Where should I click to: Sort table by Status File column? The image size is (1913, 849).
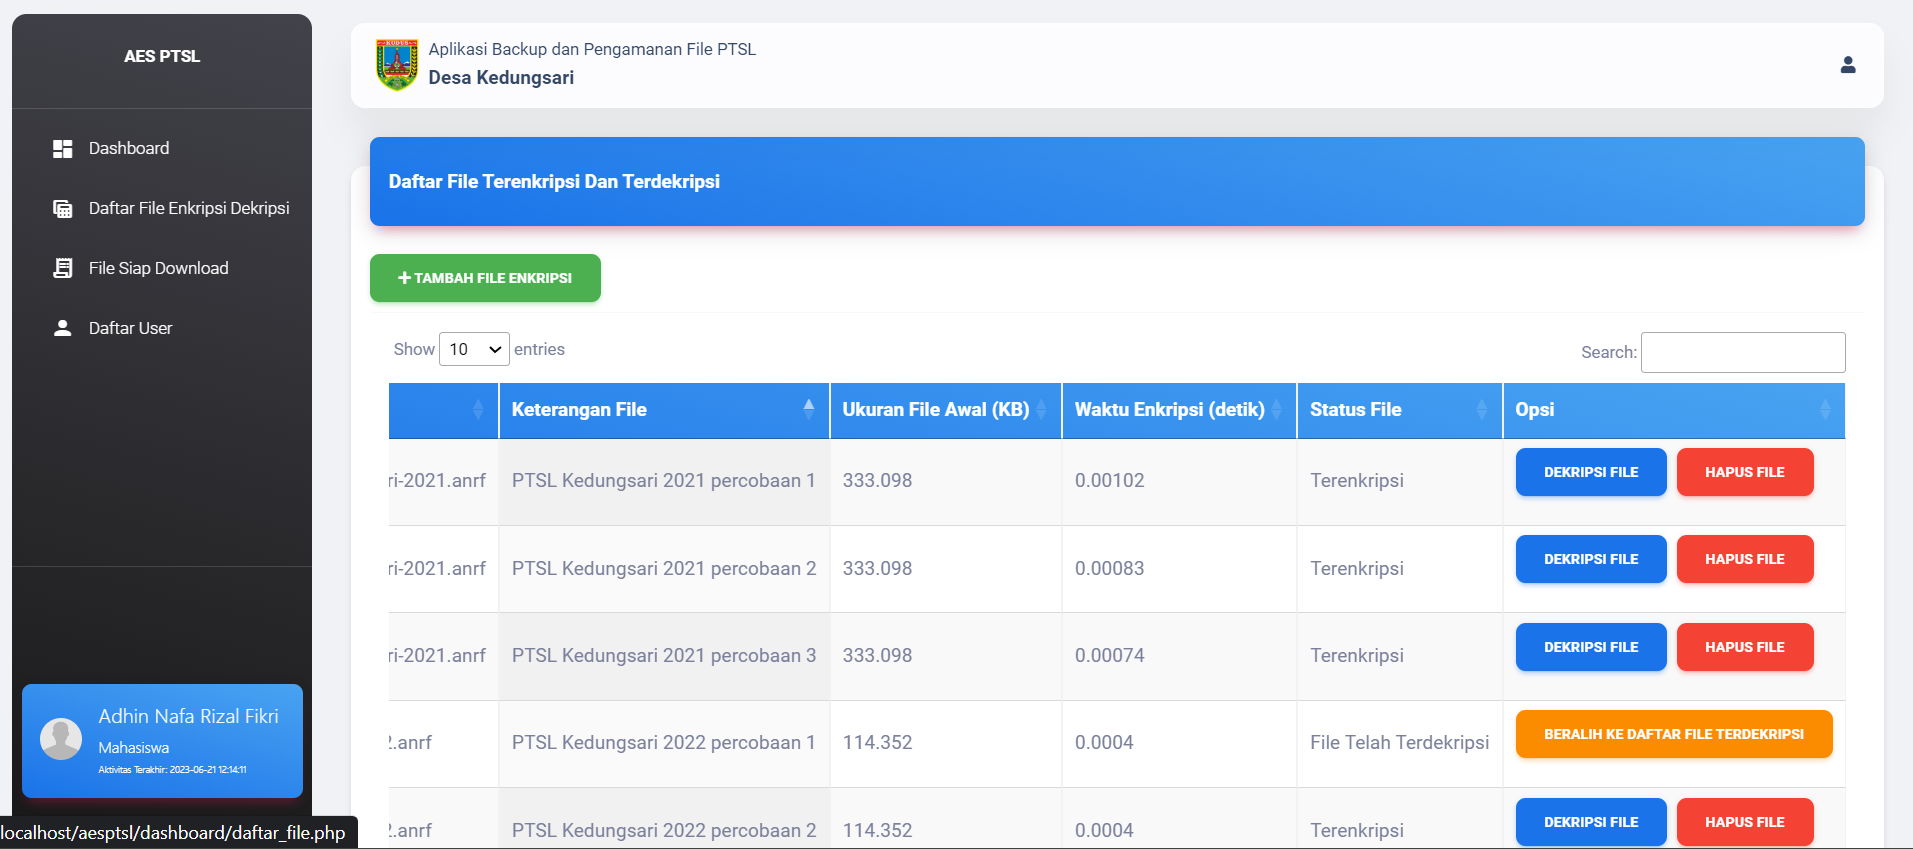[1481, 410]
